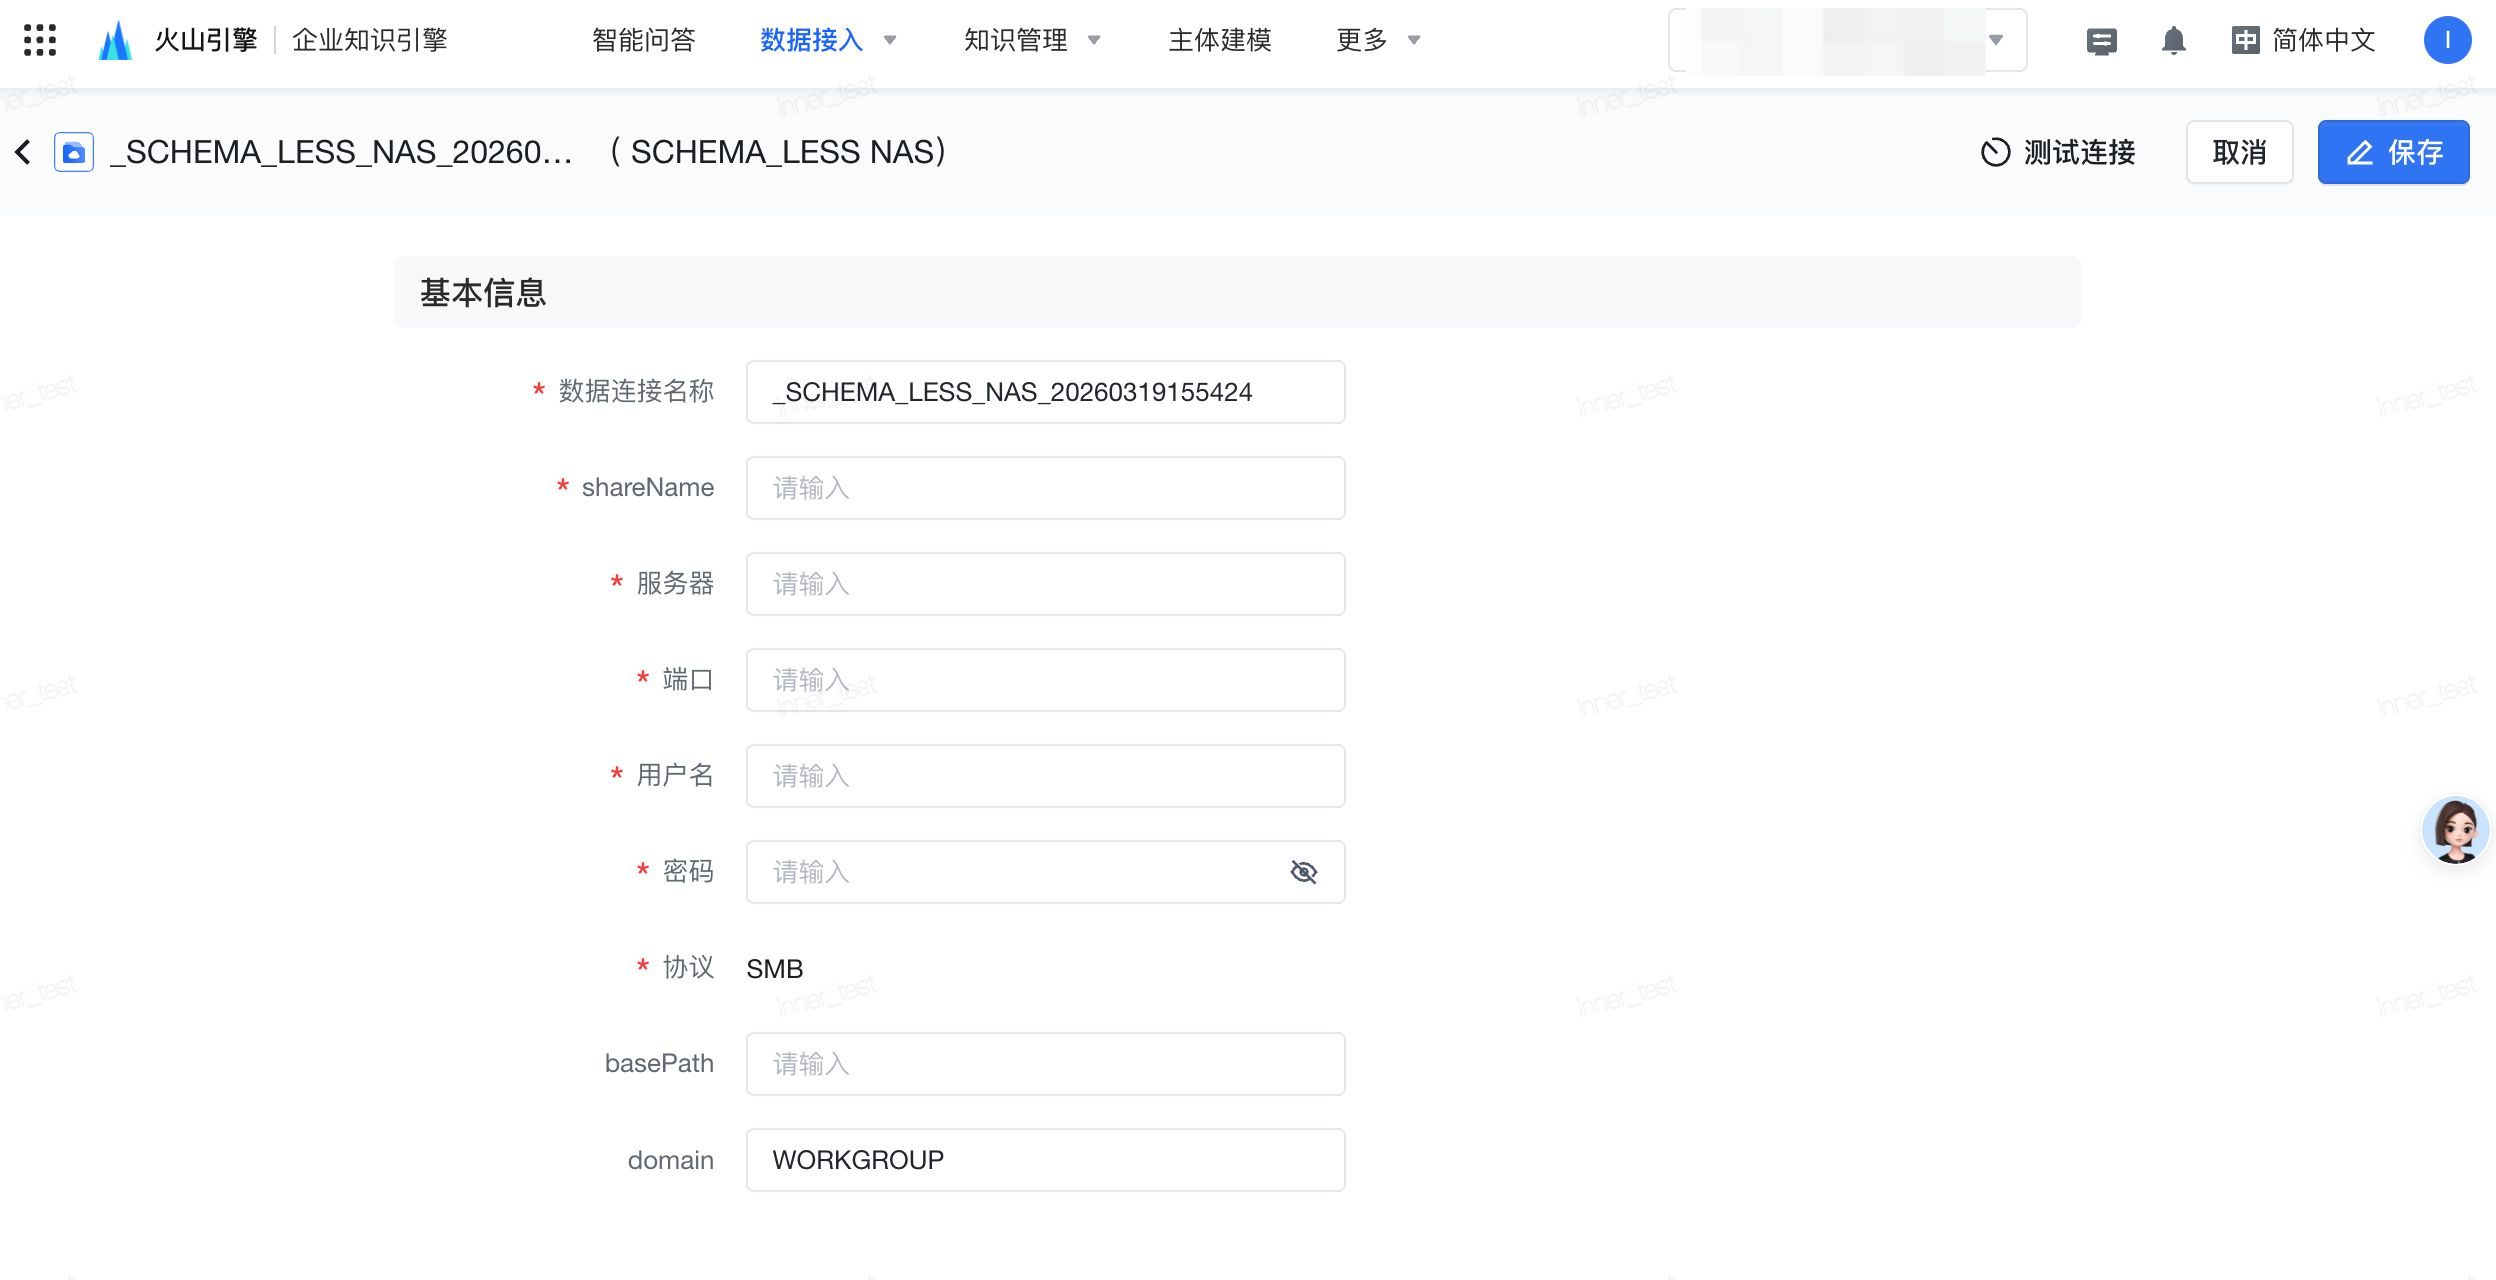The height and width of the screenshot is (1280, 2496).
Task: Open the 智能问答 menu item
Action: pos(643,40)
